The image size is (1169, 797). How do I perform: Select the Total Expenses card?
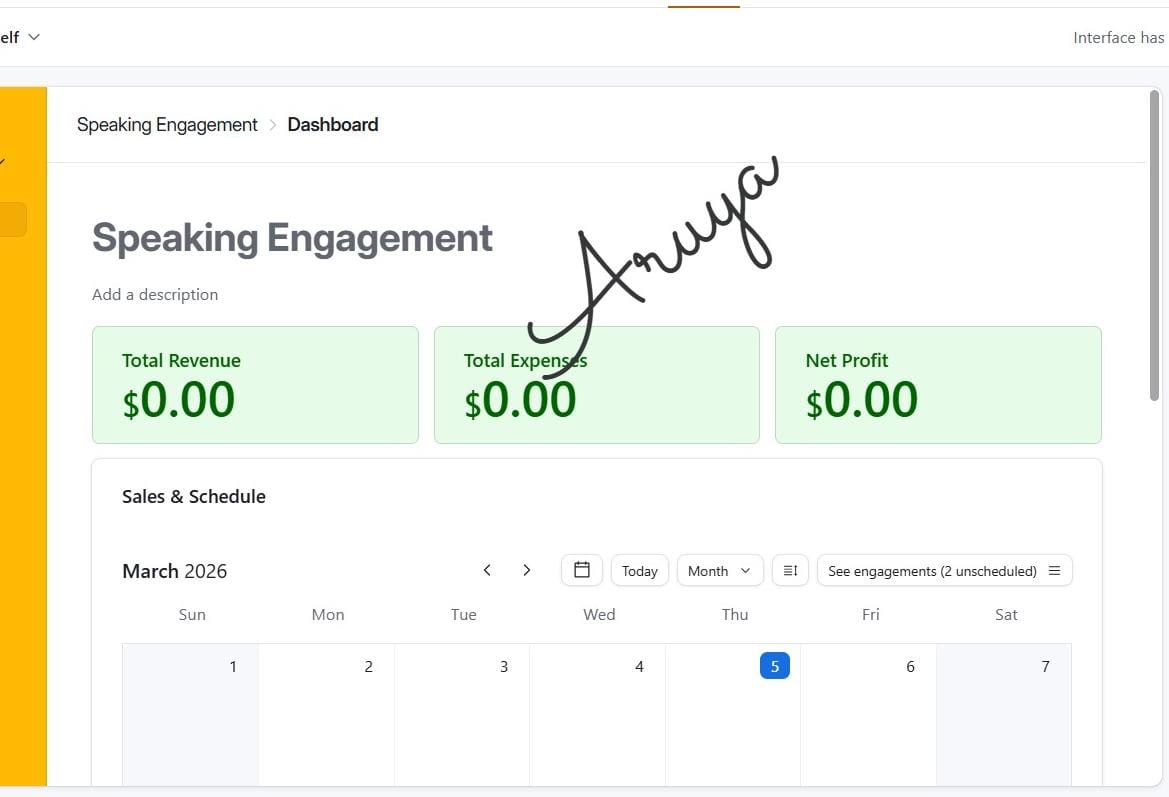click(596, 385)
